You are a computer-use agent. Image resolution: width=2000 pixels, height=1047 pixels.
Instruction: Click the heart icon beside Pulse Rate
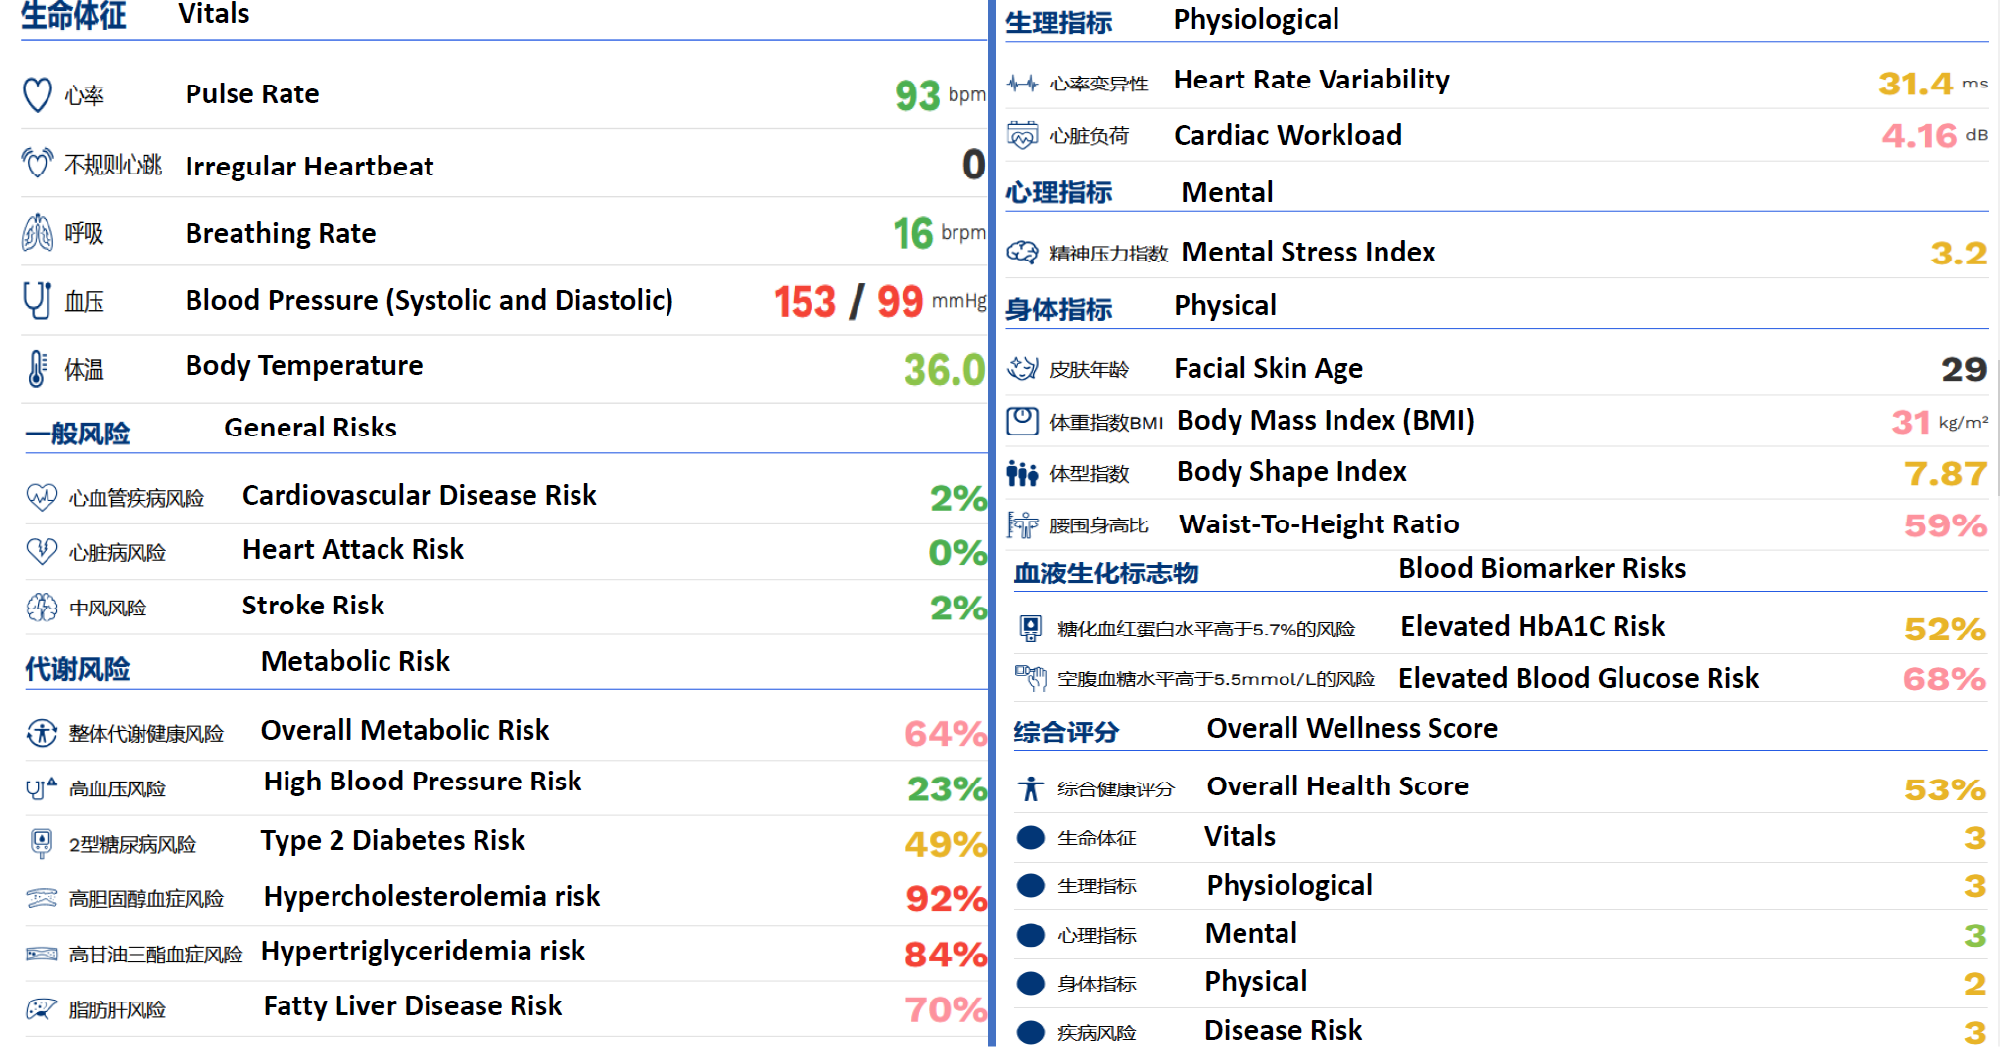tap(37, 95)
